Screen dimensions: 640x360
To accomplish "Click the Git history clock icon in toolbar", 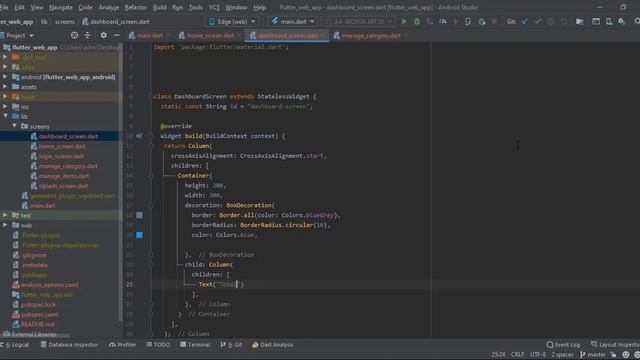I will 551,22.
